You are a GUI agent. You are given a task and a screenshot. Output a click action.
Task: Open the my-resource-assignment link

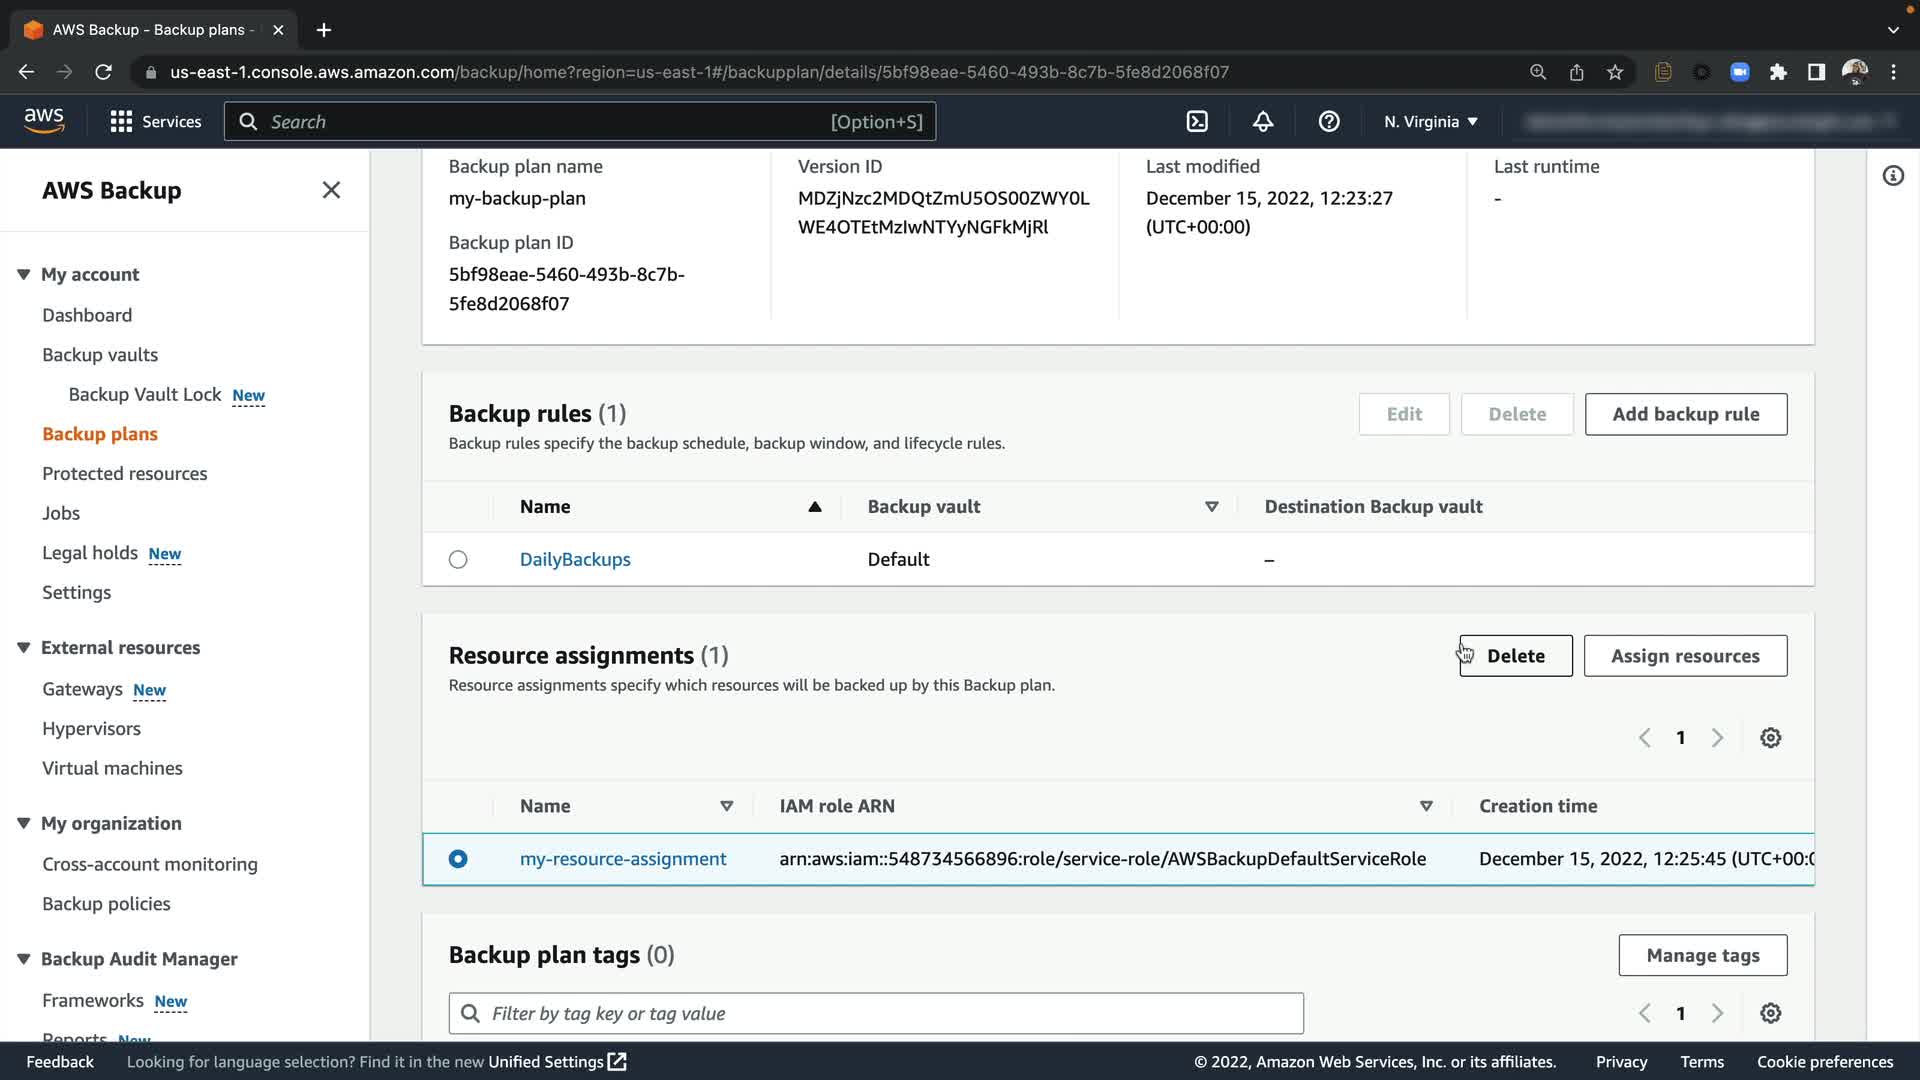point(623,859)
